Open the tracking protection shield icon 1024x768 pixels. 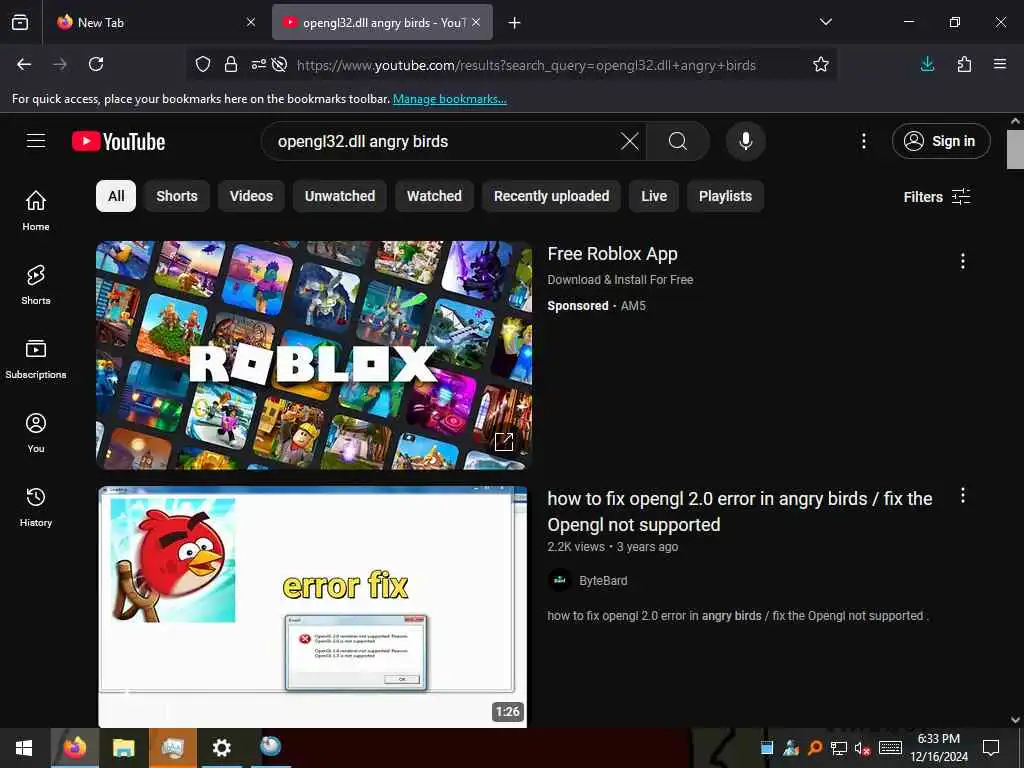(x=203, y=65)
